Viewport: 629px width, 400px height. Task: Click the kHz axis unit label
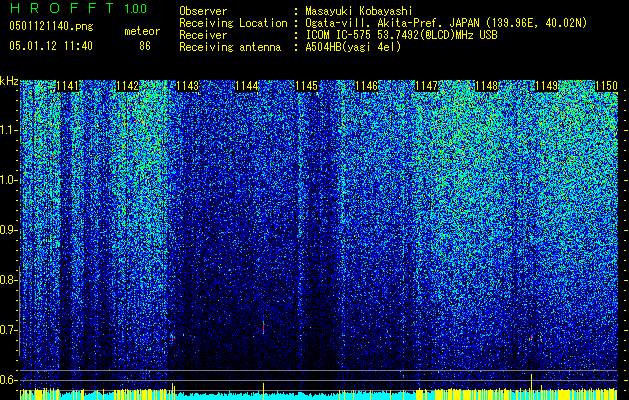pos(9,81)
